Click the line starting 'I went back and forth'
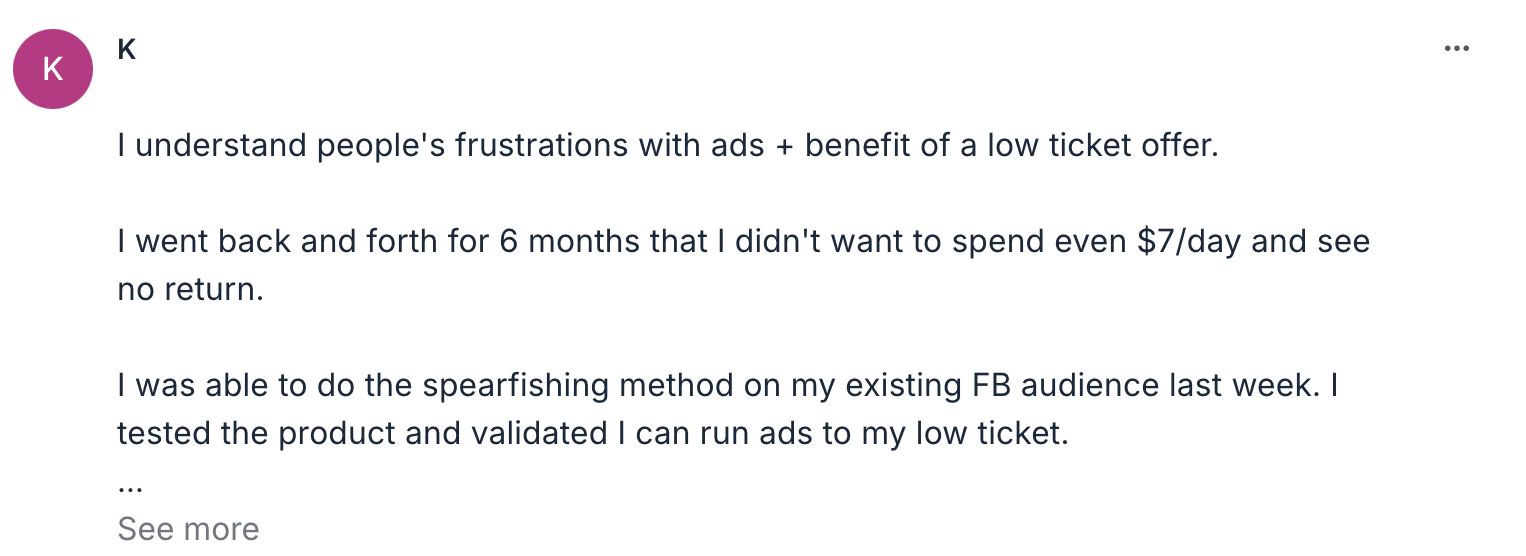Screen dimensions: 1526x556 (742, 243)
